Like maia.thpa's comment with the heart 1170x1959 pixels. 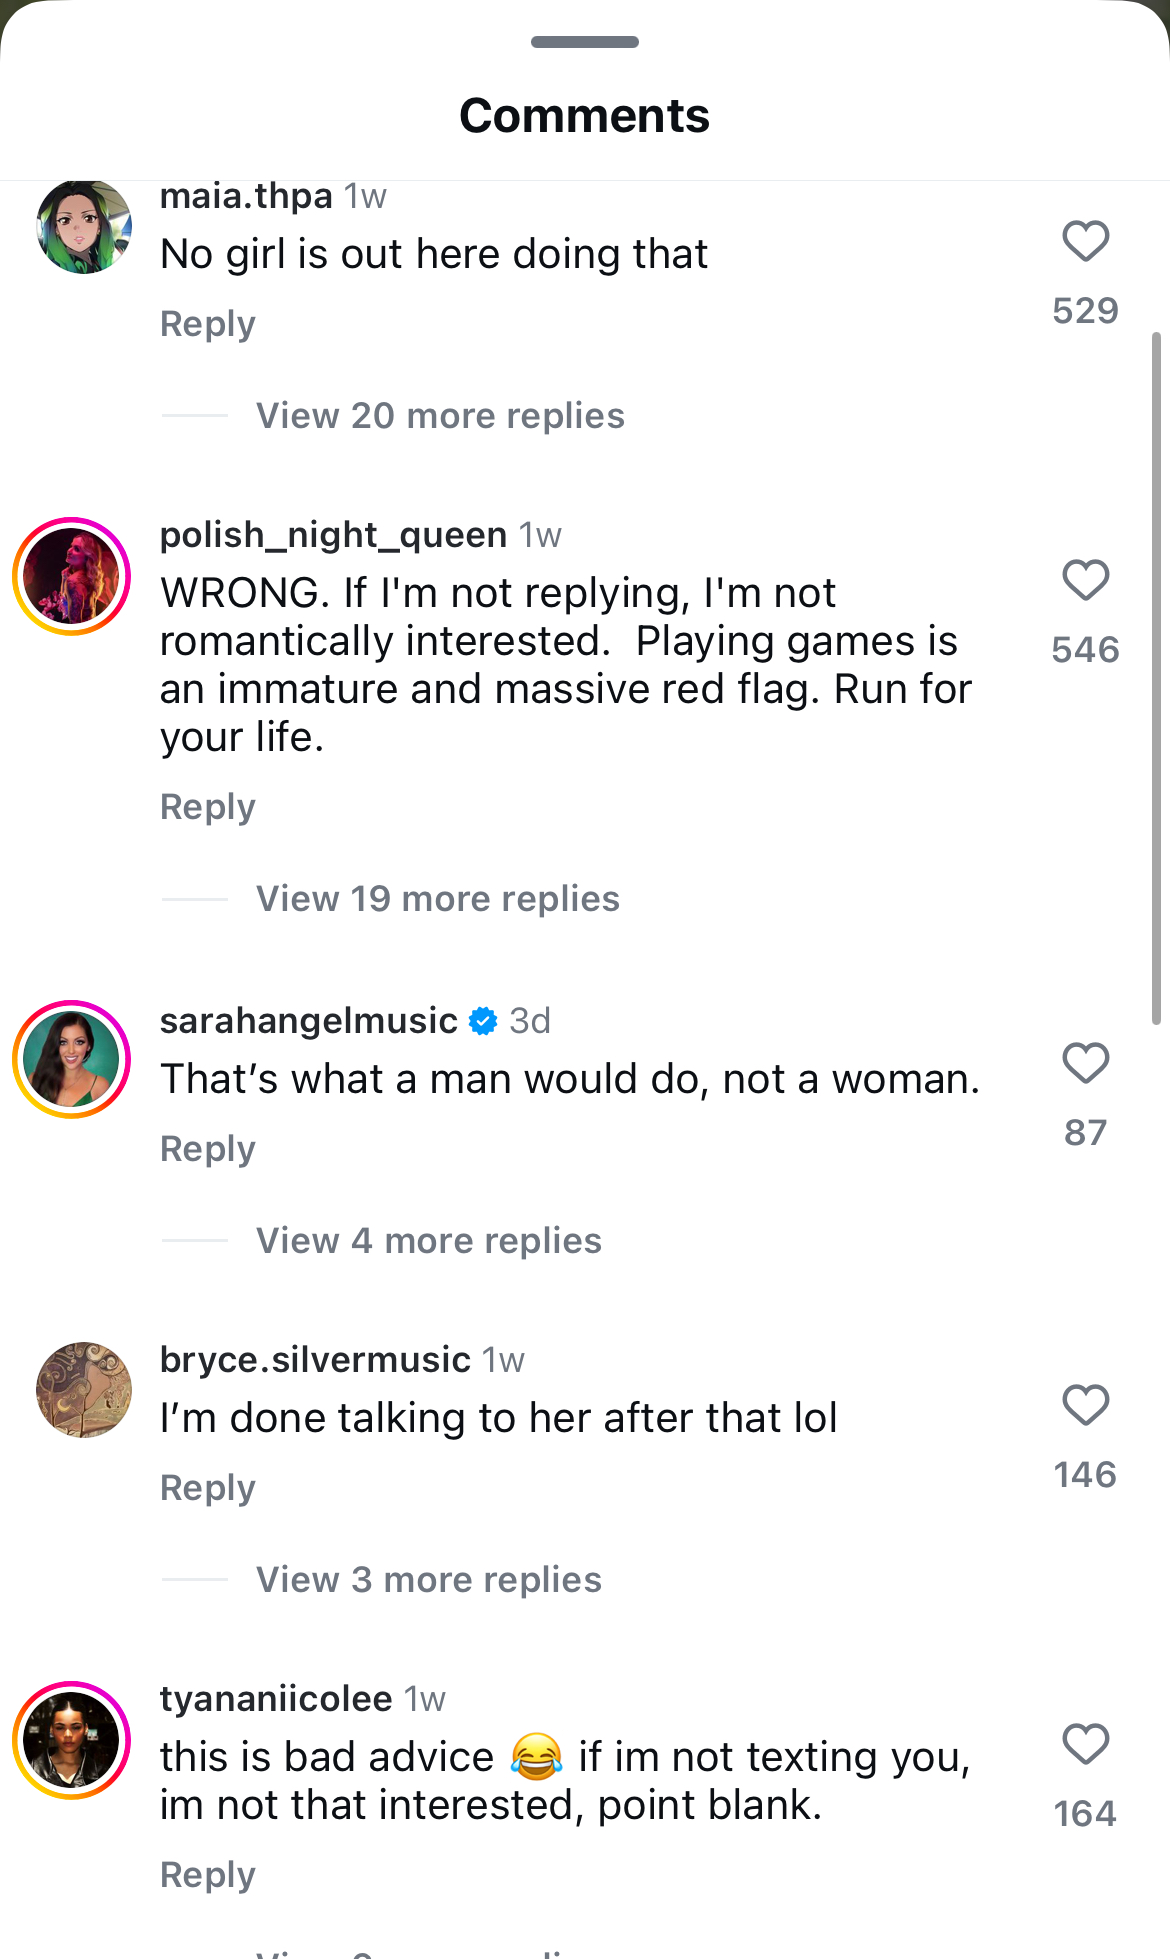pyautogui.click(x=1085, y=241)
